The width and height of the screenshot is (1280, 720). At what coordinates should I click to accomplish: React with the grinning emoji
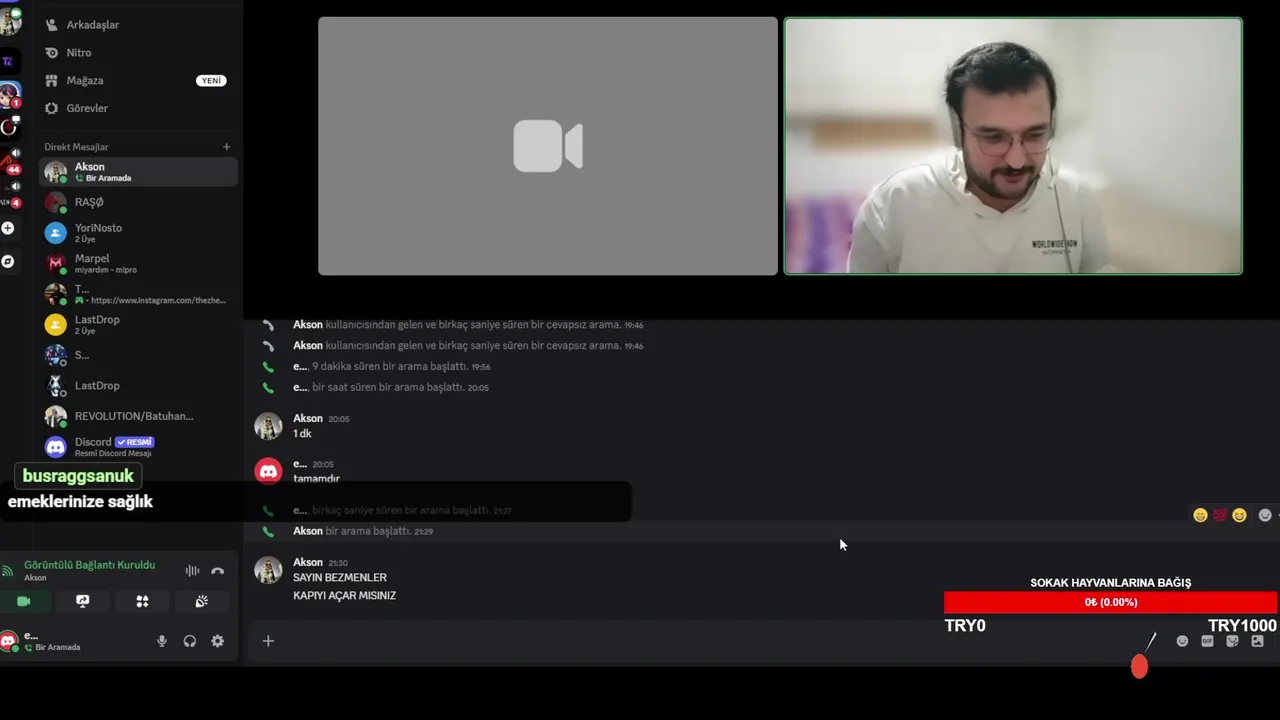(x=1200, y=515)
